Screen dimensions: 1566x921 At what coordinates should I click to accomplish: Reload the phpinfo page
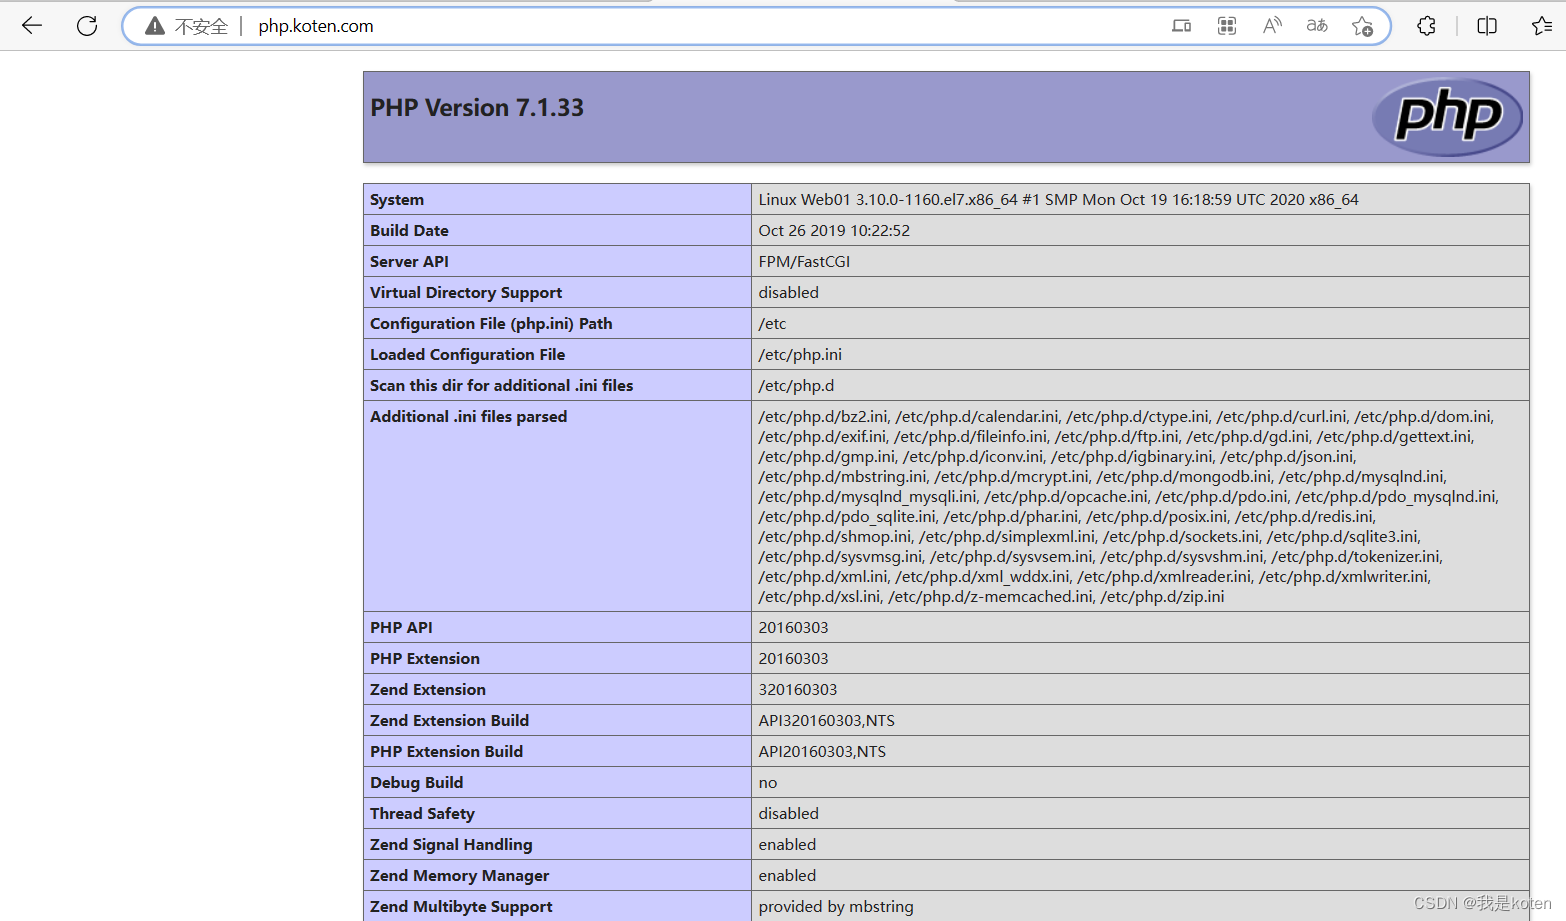click(87, 25)
